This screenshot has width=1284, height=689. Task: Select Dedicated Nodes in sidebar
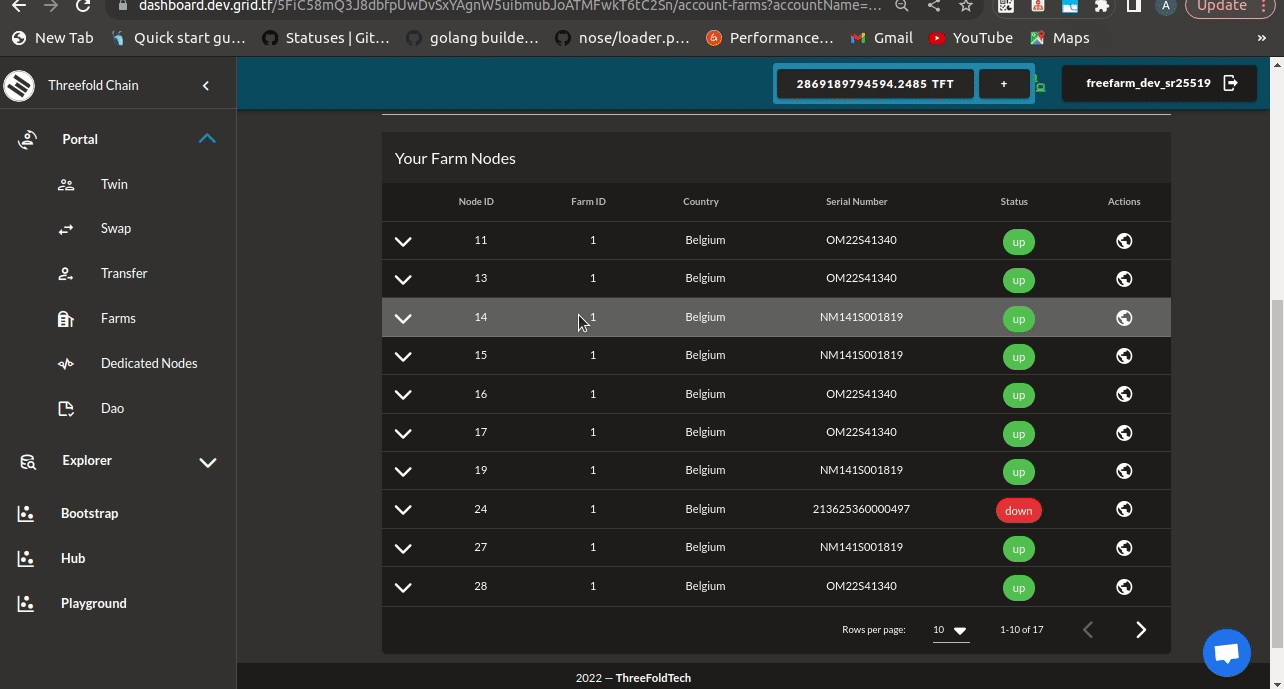(x=148, y=363)
